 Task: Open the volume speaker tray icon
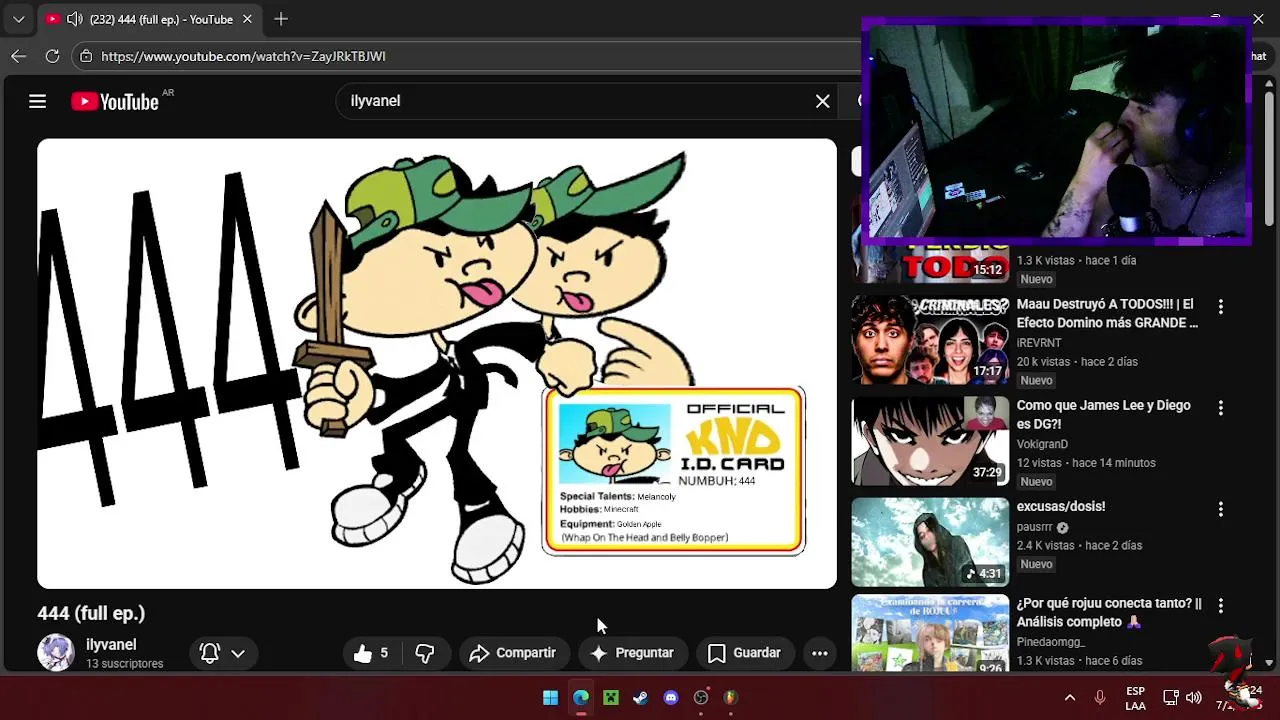(1194, 698)
